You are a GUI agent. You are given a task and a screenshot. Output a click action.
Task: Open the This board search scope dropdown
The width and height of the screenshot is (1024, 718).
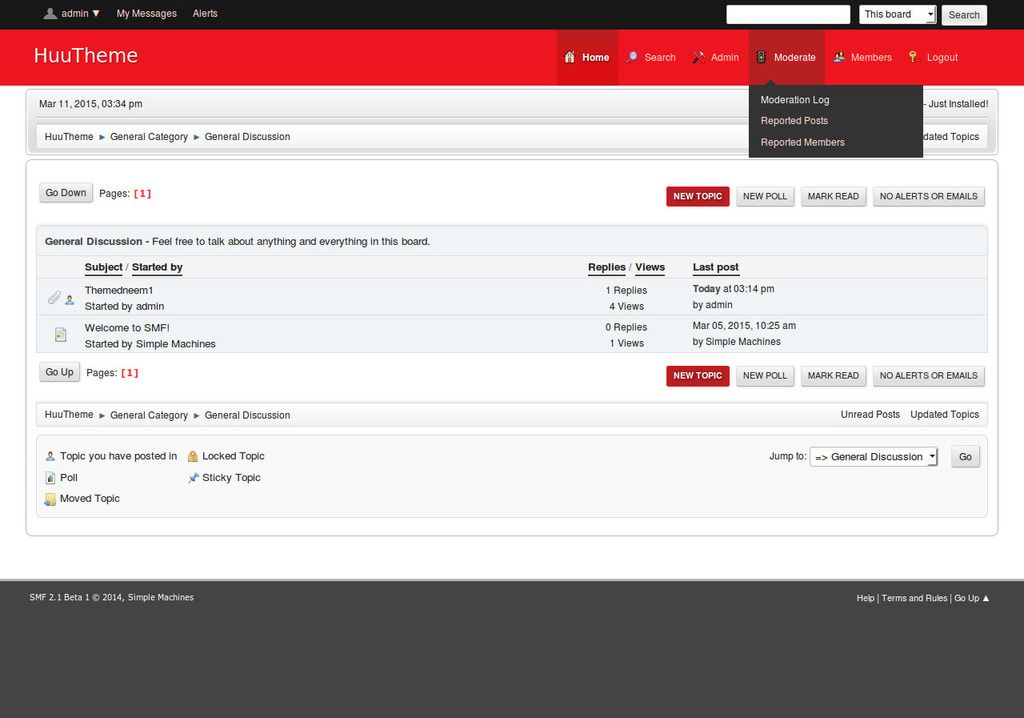tap(897, 14)
